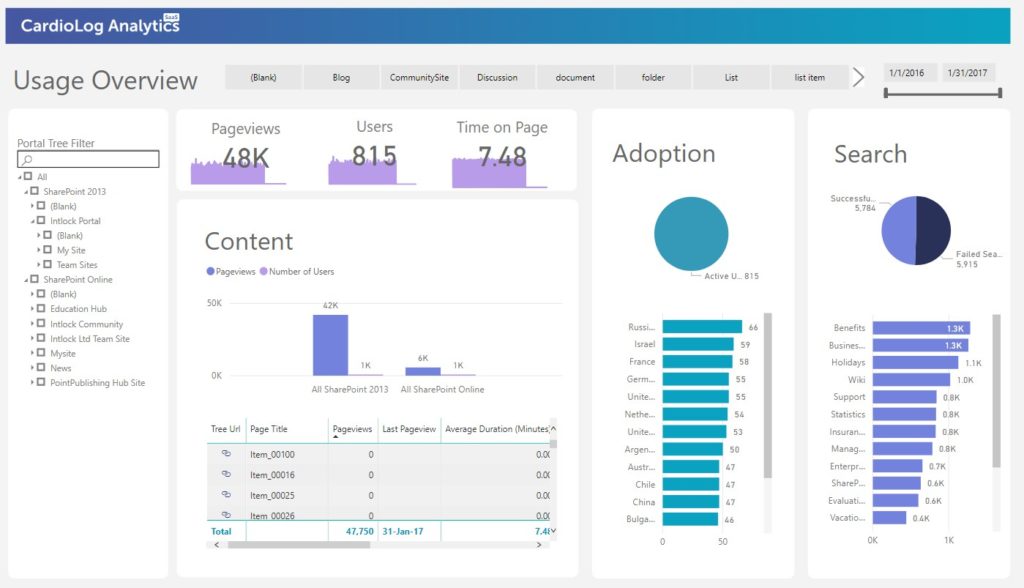
Task: Expand the Team Sites node arrow
Action: tap(39, 264)
